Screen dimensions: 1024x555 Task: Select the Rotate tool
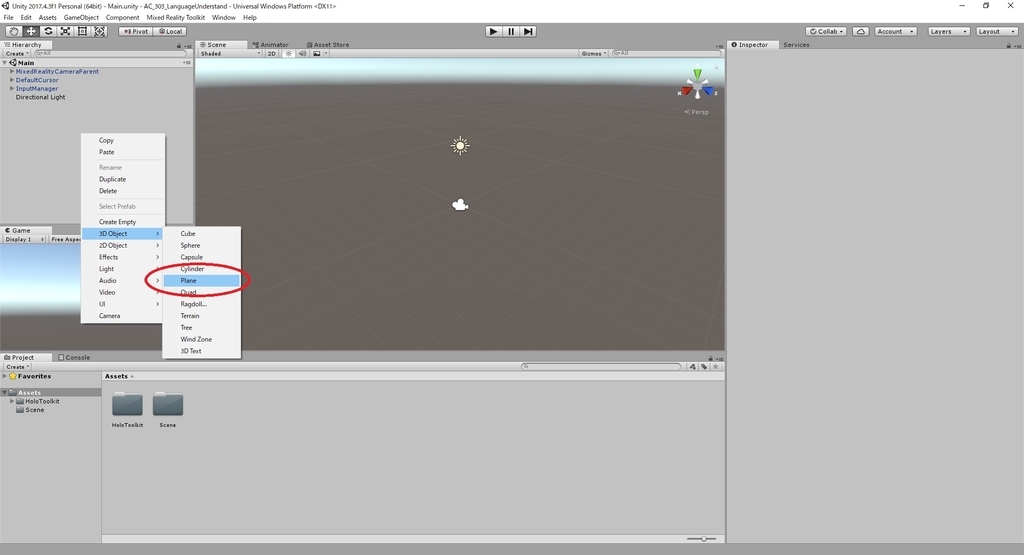click(48, 31)
